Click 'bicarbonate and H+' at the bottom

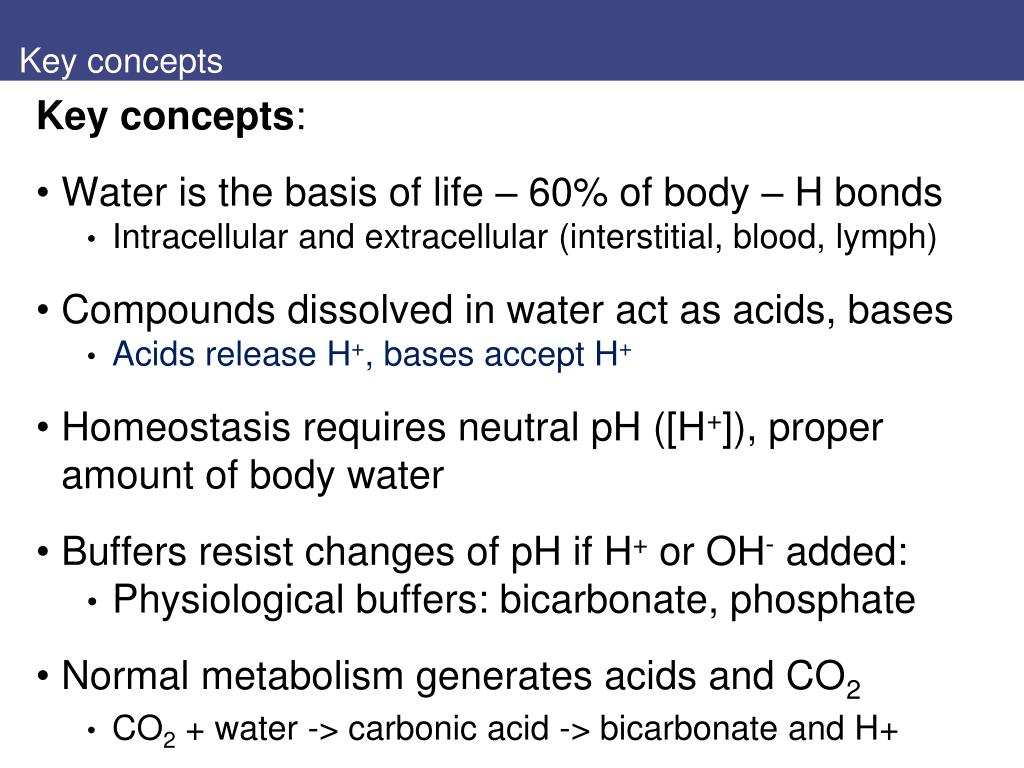(x=748, y=728)
